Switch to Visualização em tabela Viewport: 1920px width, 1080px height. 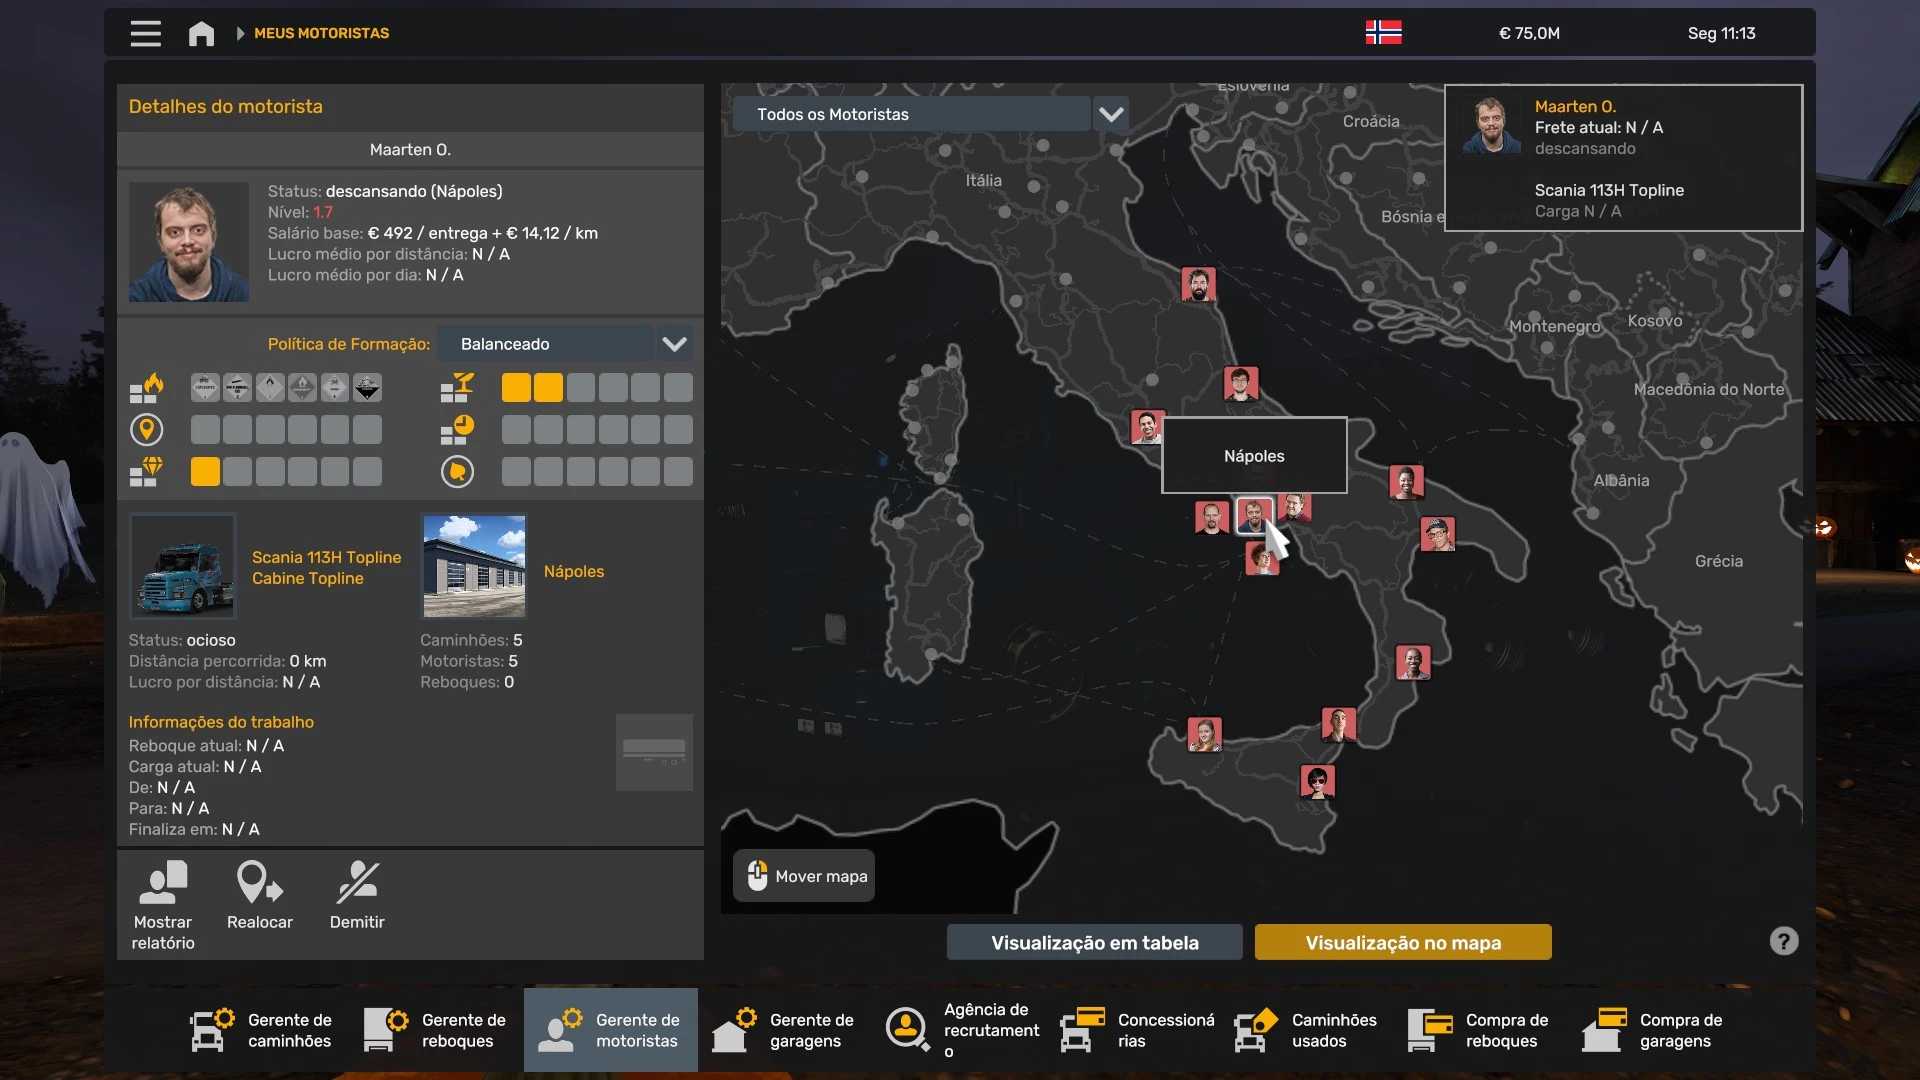pyautogui.click(x=1094, y=942)
